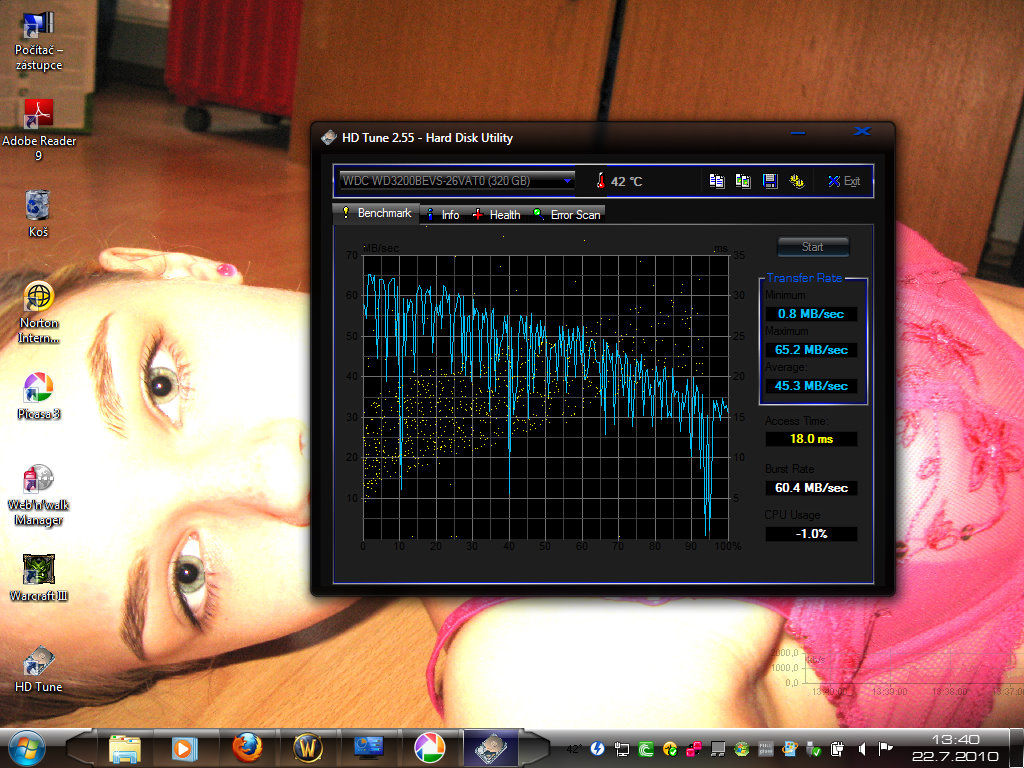The width and height of the screenshot is (1024, 768).
Task: Click the Windows Start orb
Action: (26, 747)
